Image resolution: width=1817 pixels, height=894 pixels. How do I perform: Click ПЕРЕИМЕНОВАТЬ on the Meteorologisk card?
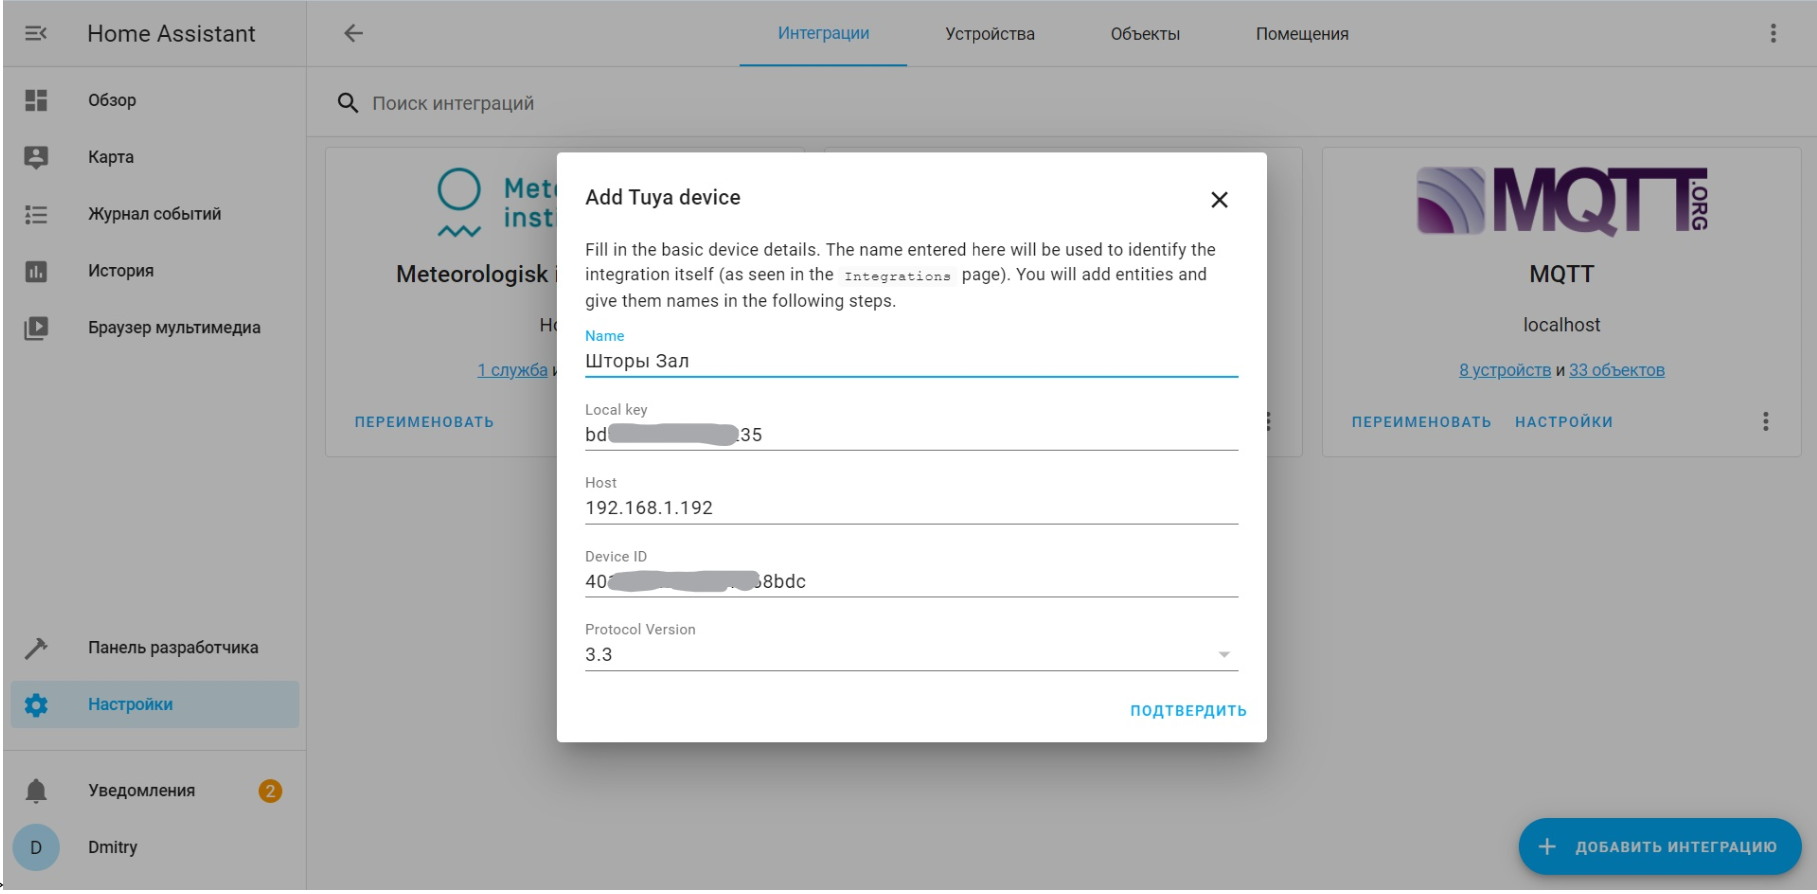pos(424,422)
